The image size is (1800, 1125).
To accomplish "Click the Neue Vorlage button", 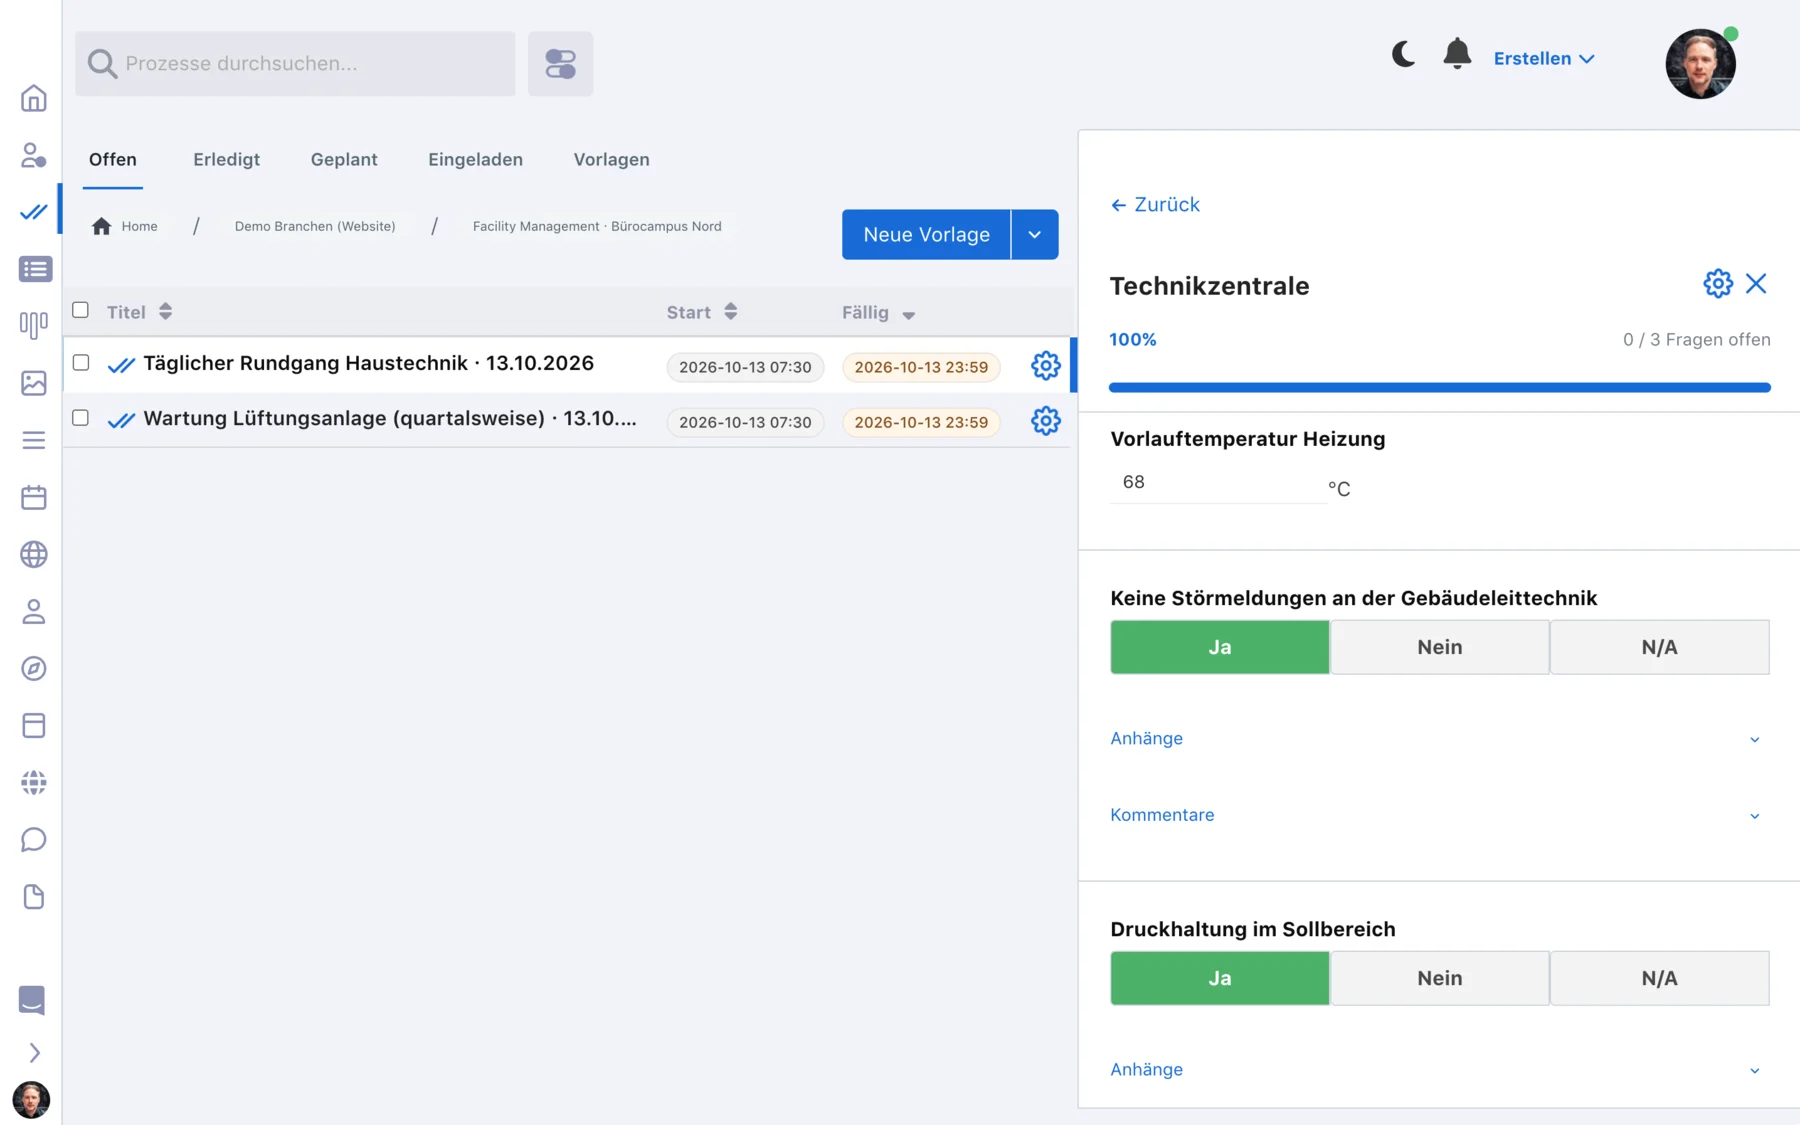I will click(x=926, y=234).
